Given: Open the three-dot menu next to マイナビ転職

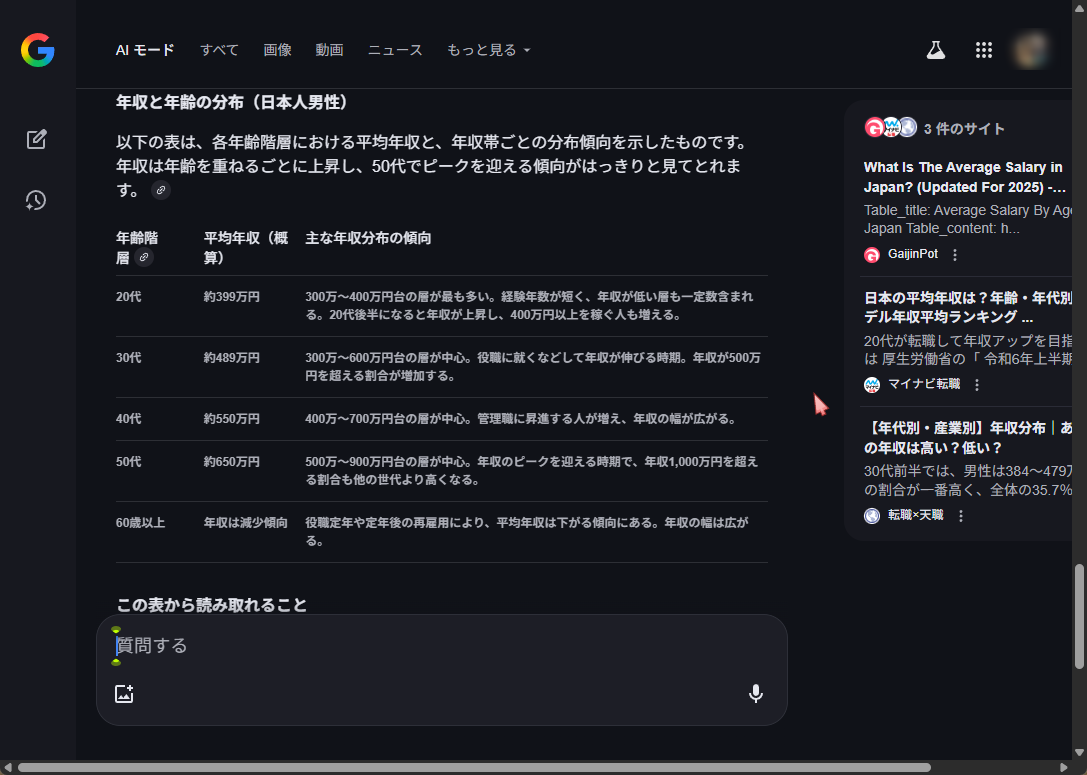Looking at the screenshot, I should click(977, 385).
